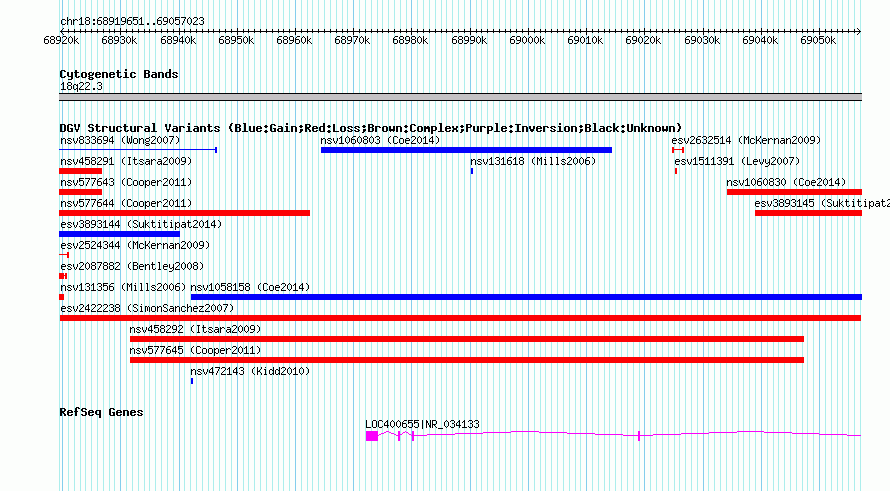Viewport: 890px width, 491px height.
Task: Click the Cytogenetic Bands track title
Action: click(119, 74)
